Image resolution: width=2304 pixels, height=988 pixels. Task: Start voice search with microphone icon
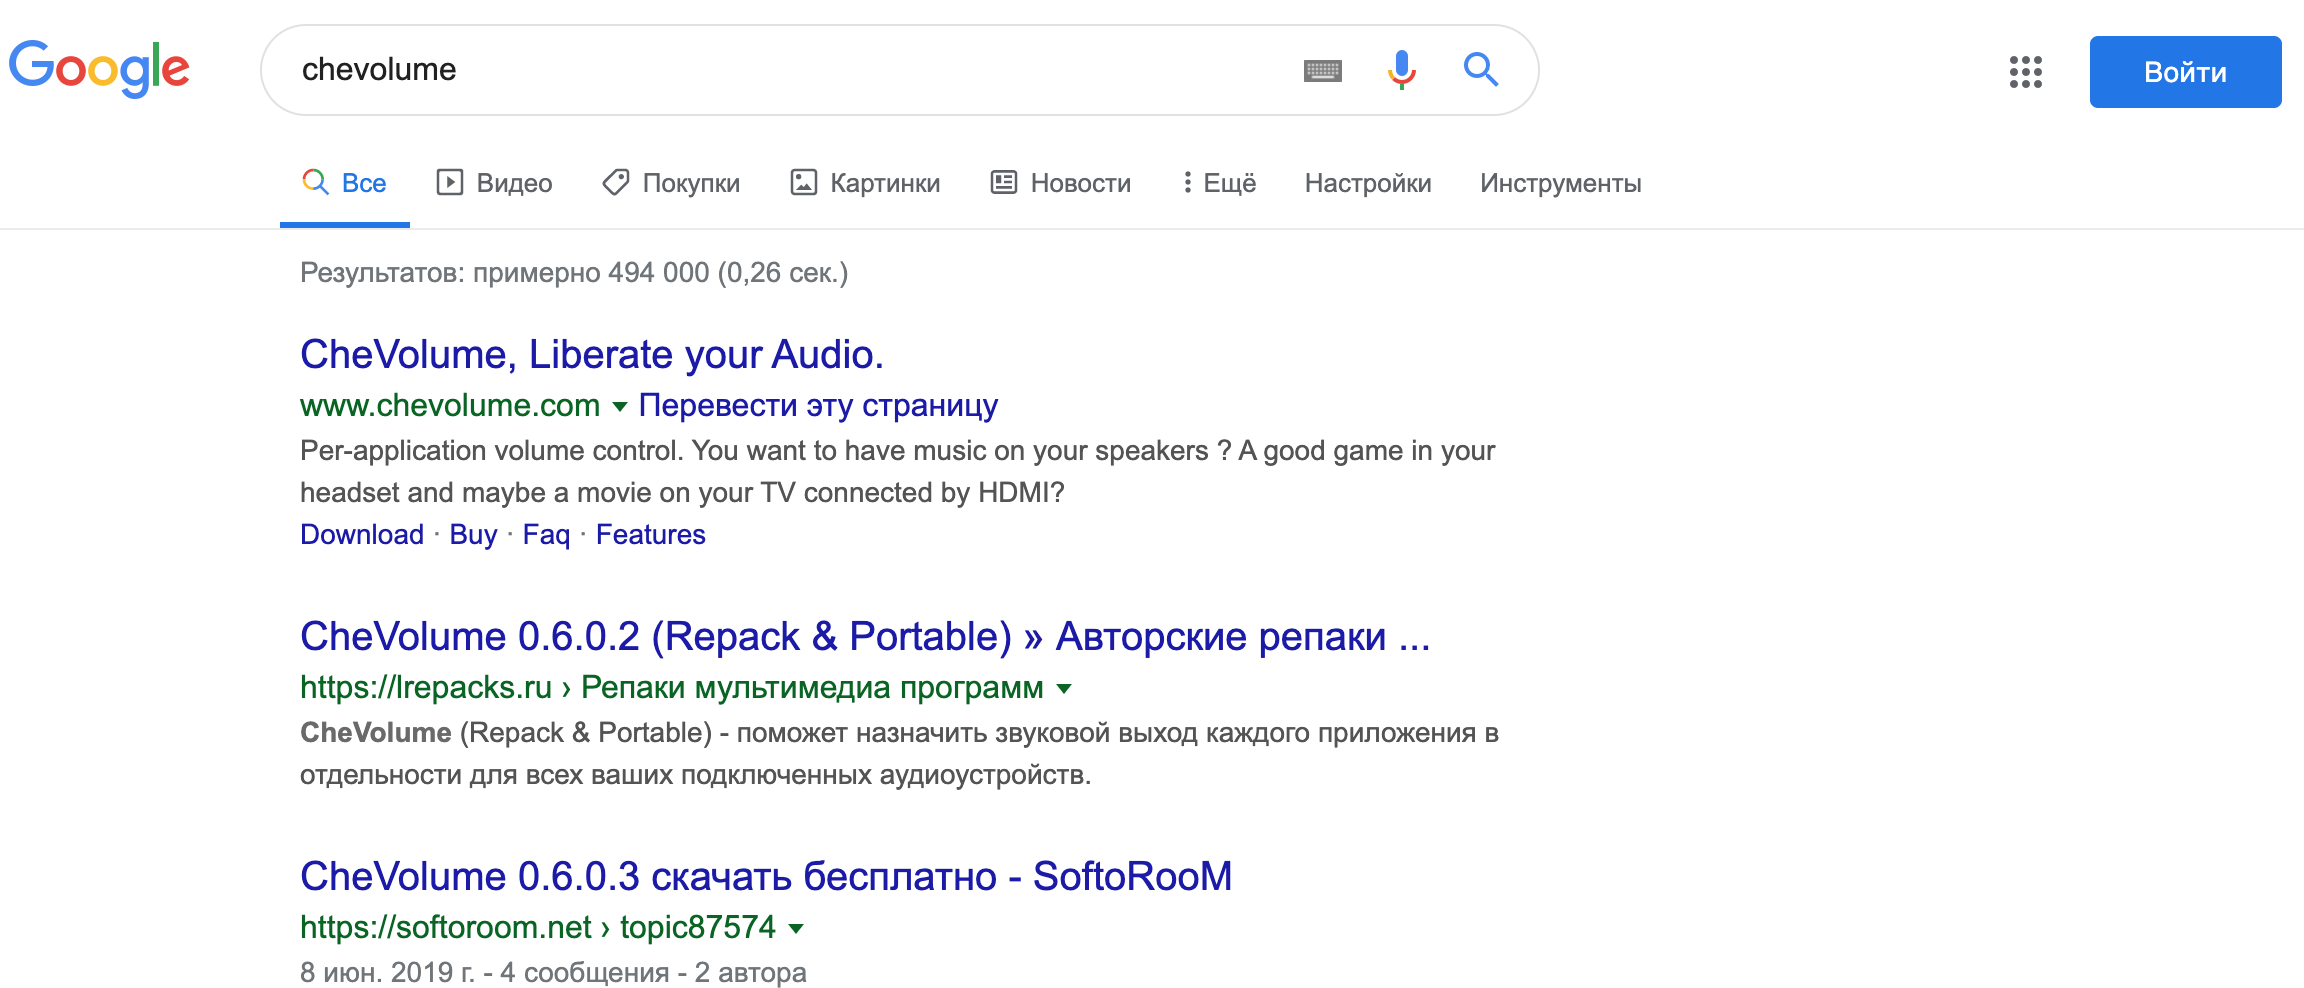(1402, 70)
